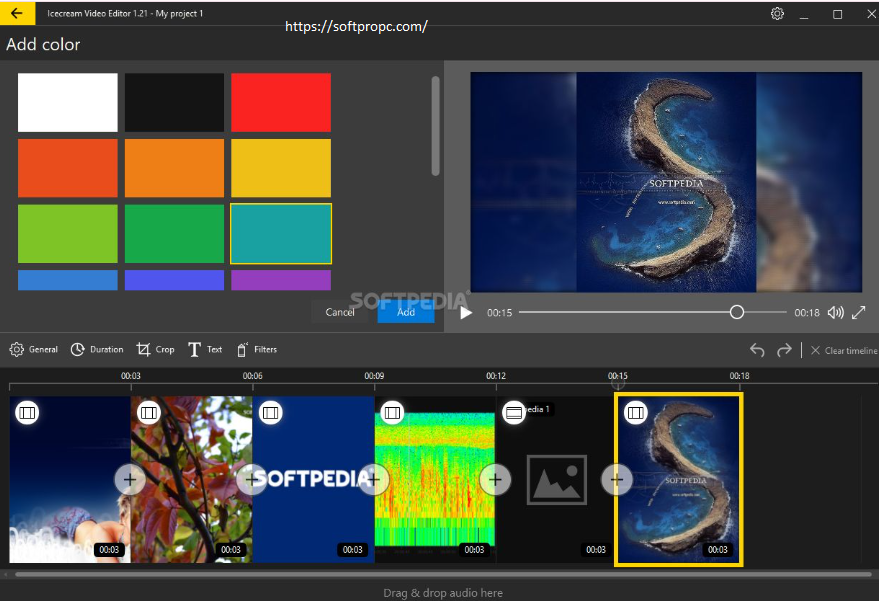
Task: Mute the preview volume speaker icon
Action: coord(835,313)
